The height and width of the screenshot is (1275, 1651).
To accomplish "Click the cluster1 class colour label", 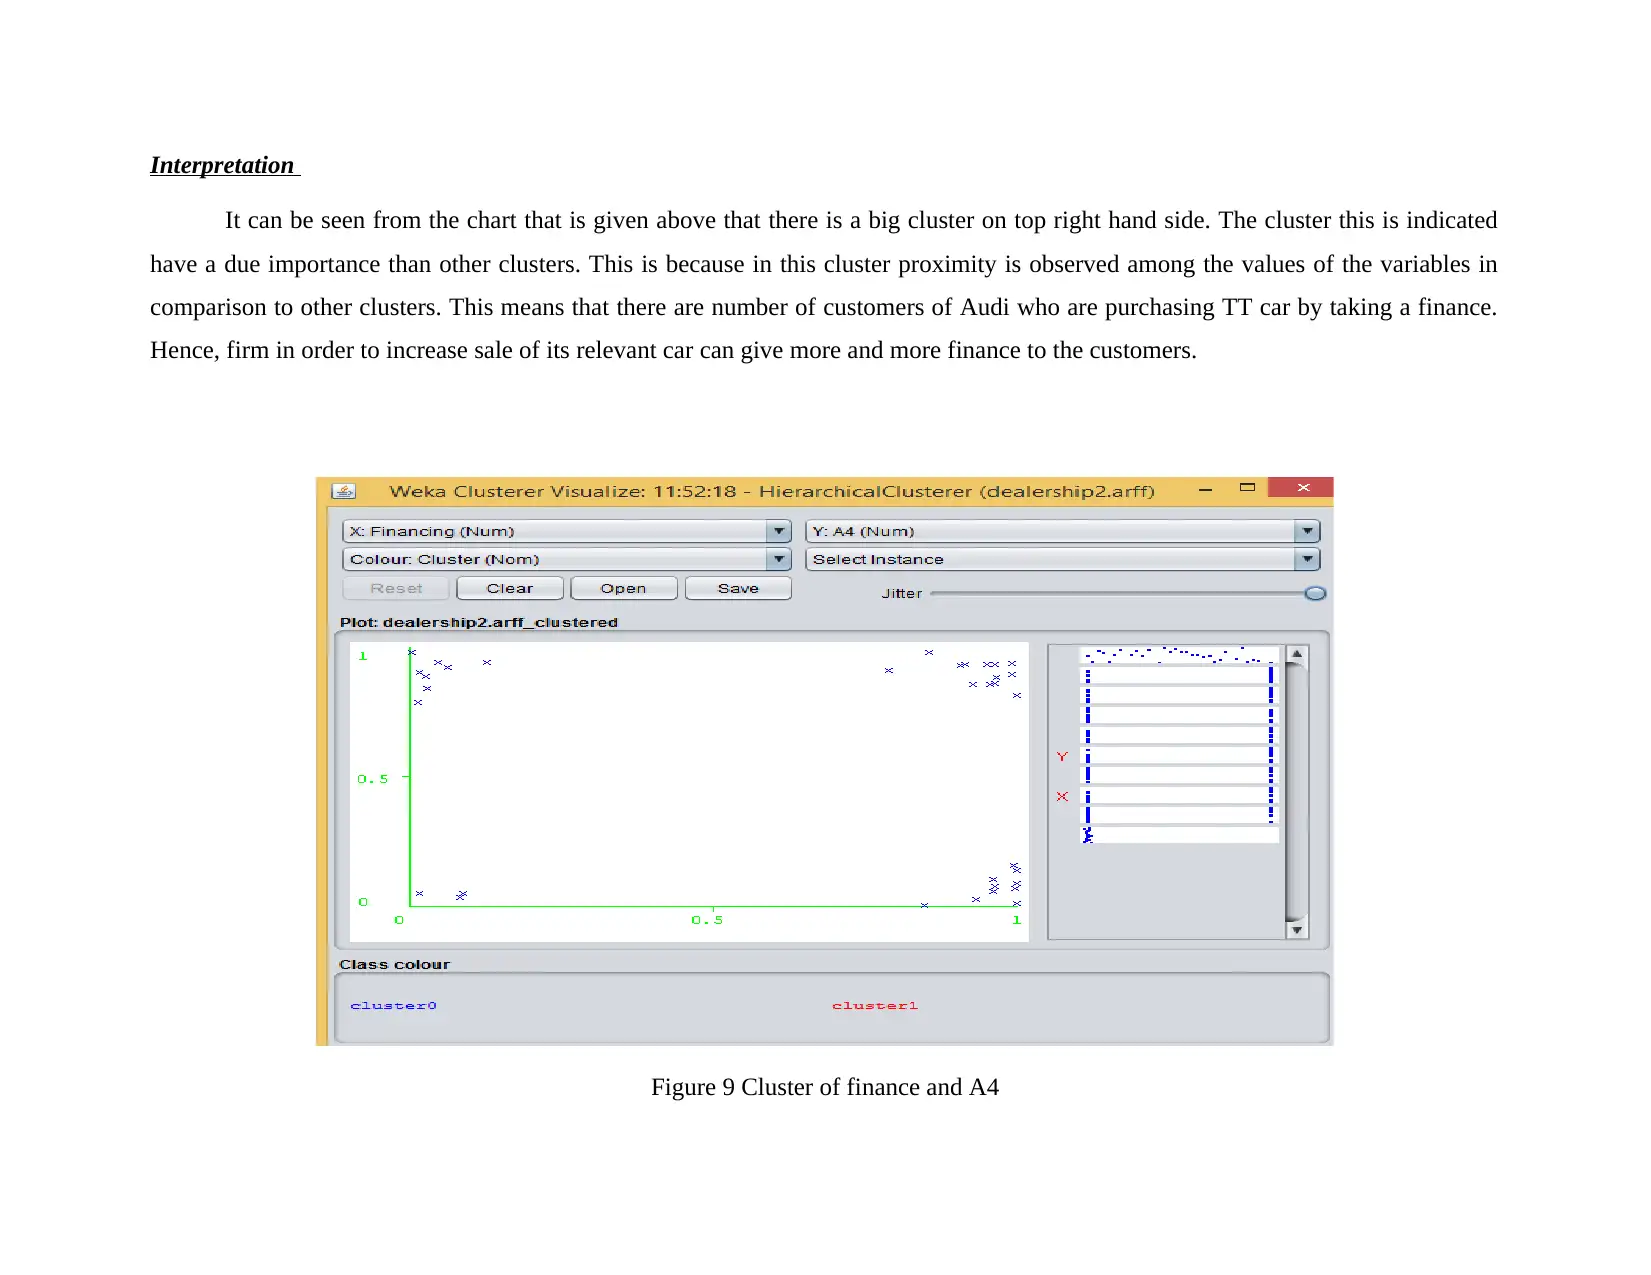I will (x=874, y=1005).
